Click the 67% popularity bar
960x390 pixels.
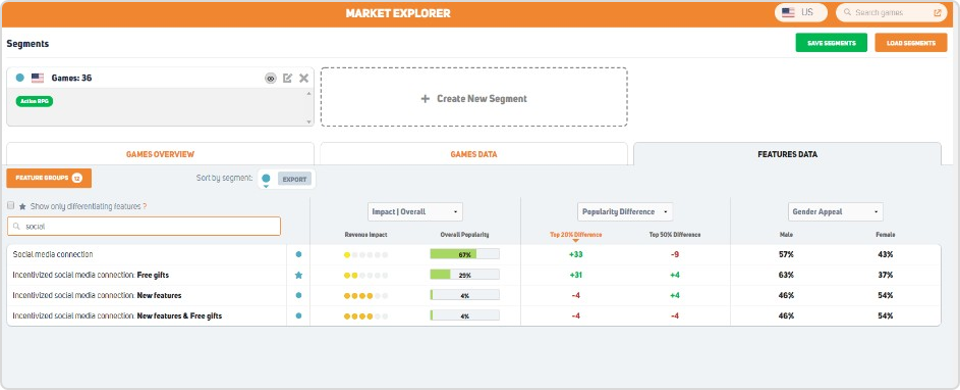coord(465,254)
